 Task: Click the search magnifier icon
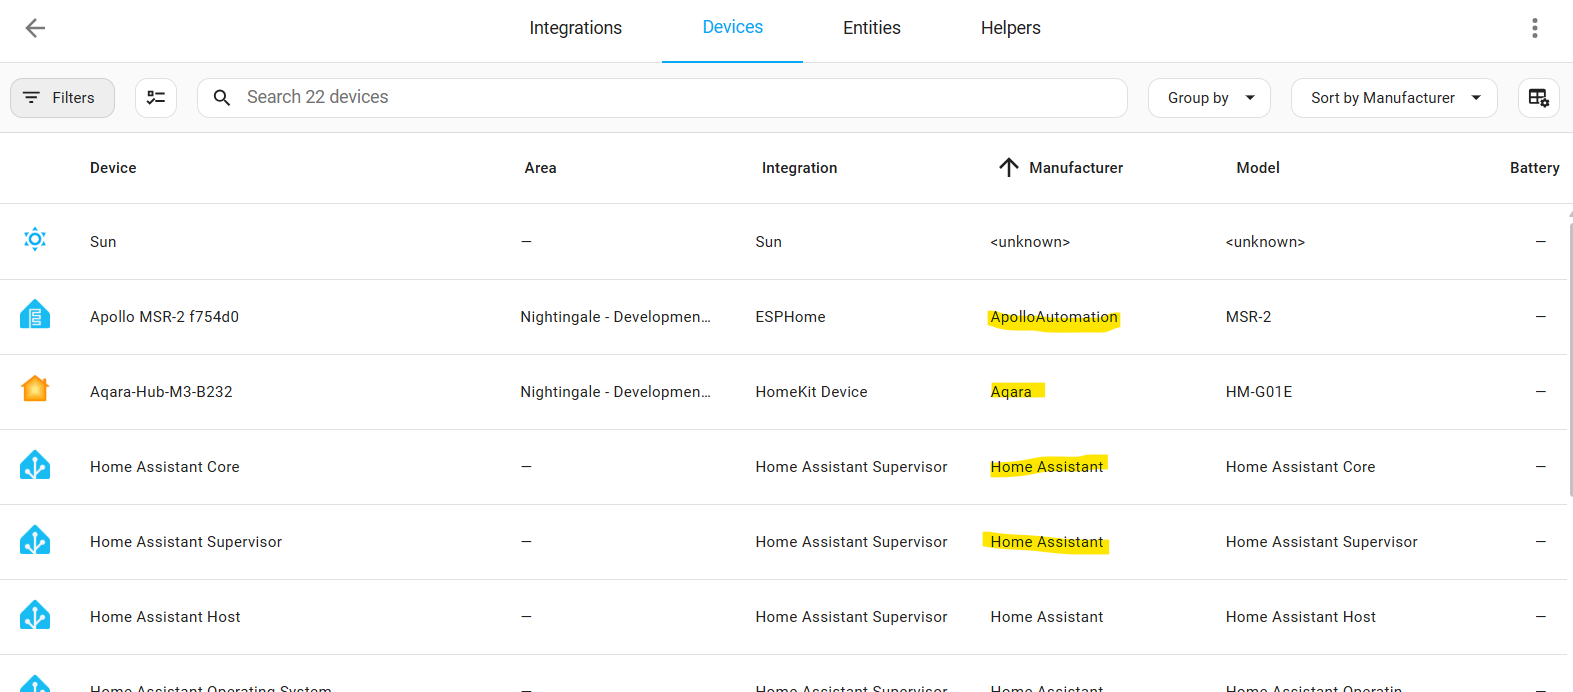[x=222, y=98]
